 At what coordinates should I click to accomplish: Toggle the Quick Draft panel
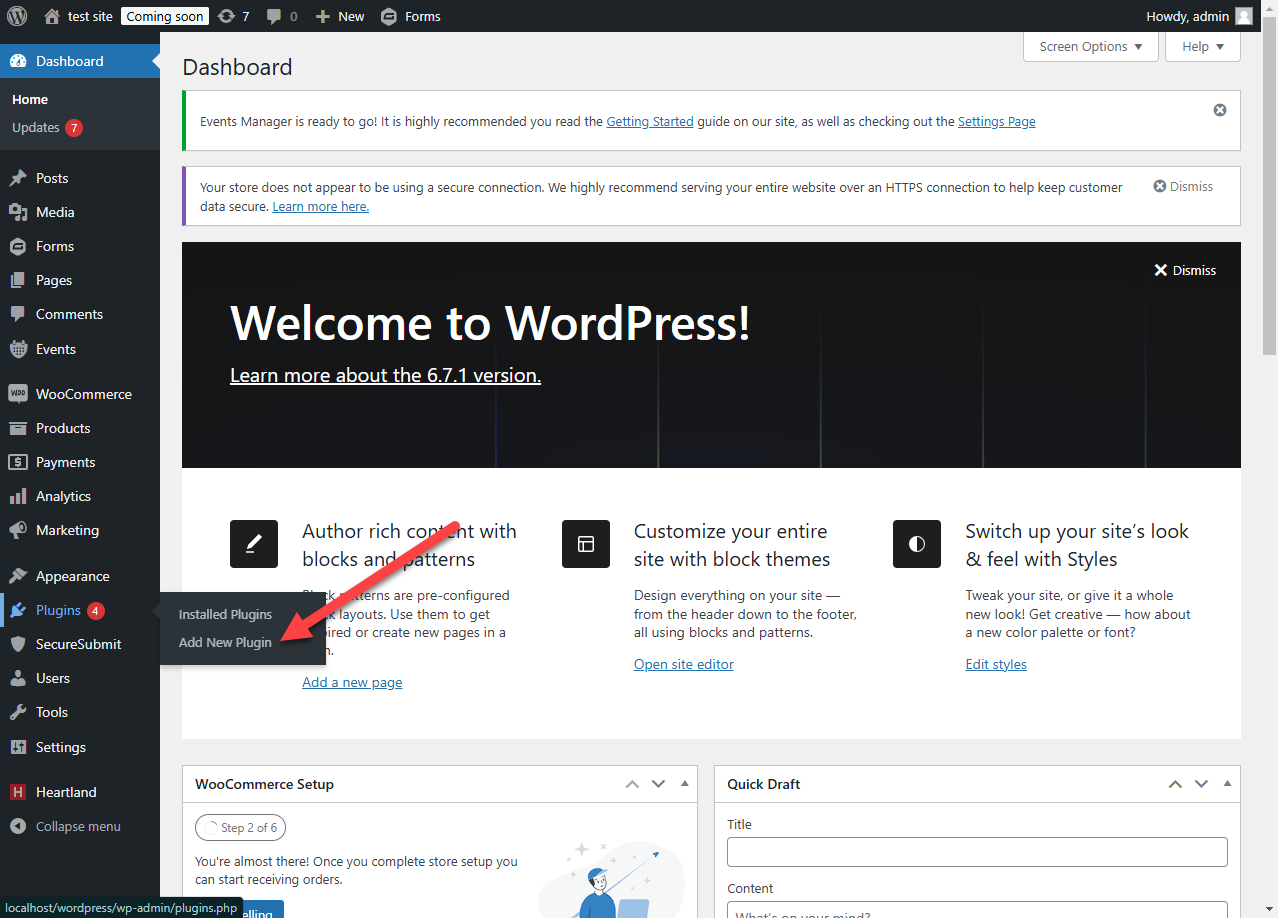[x=1227, y=784]
